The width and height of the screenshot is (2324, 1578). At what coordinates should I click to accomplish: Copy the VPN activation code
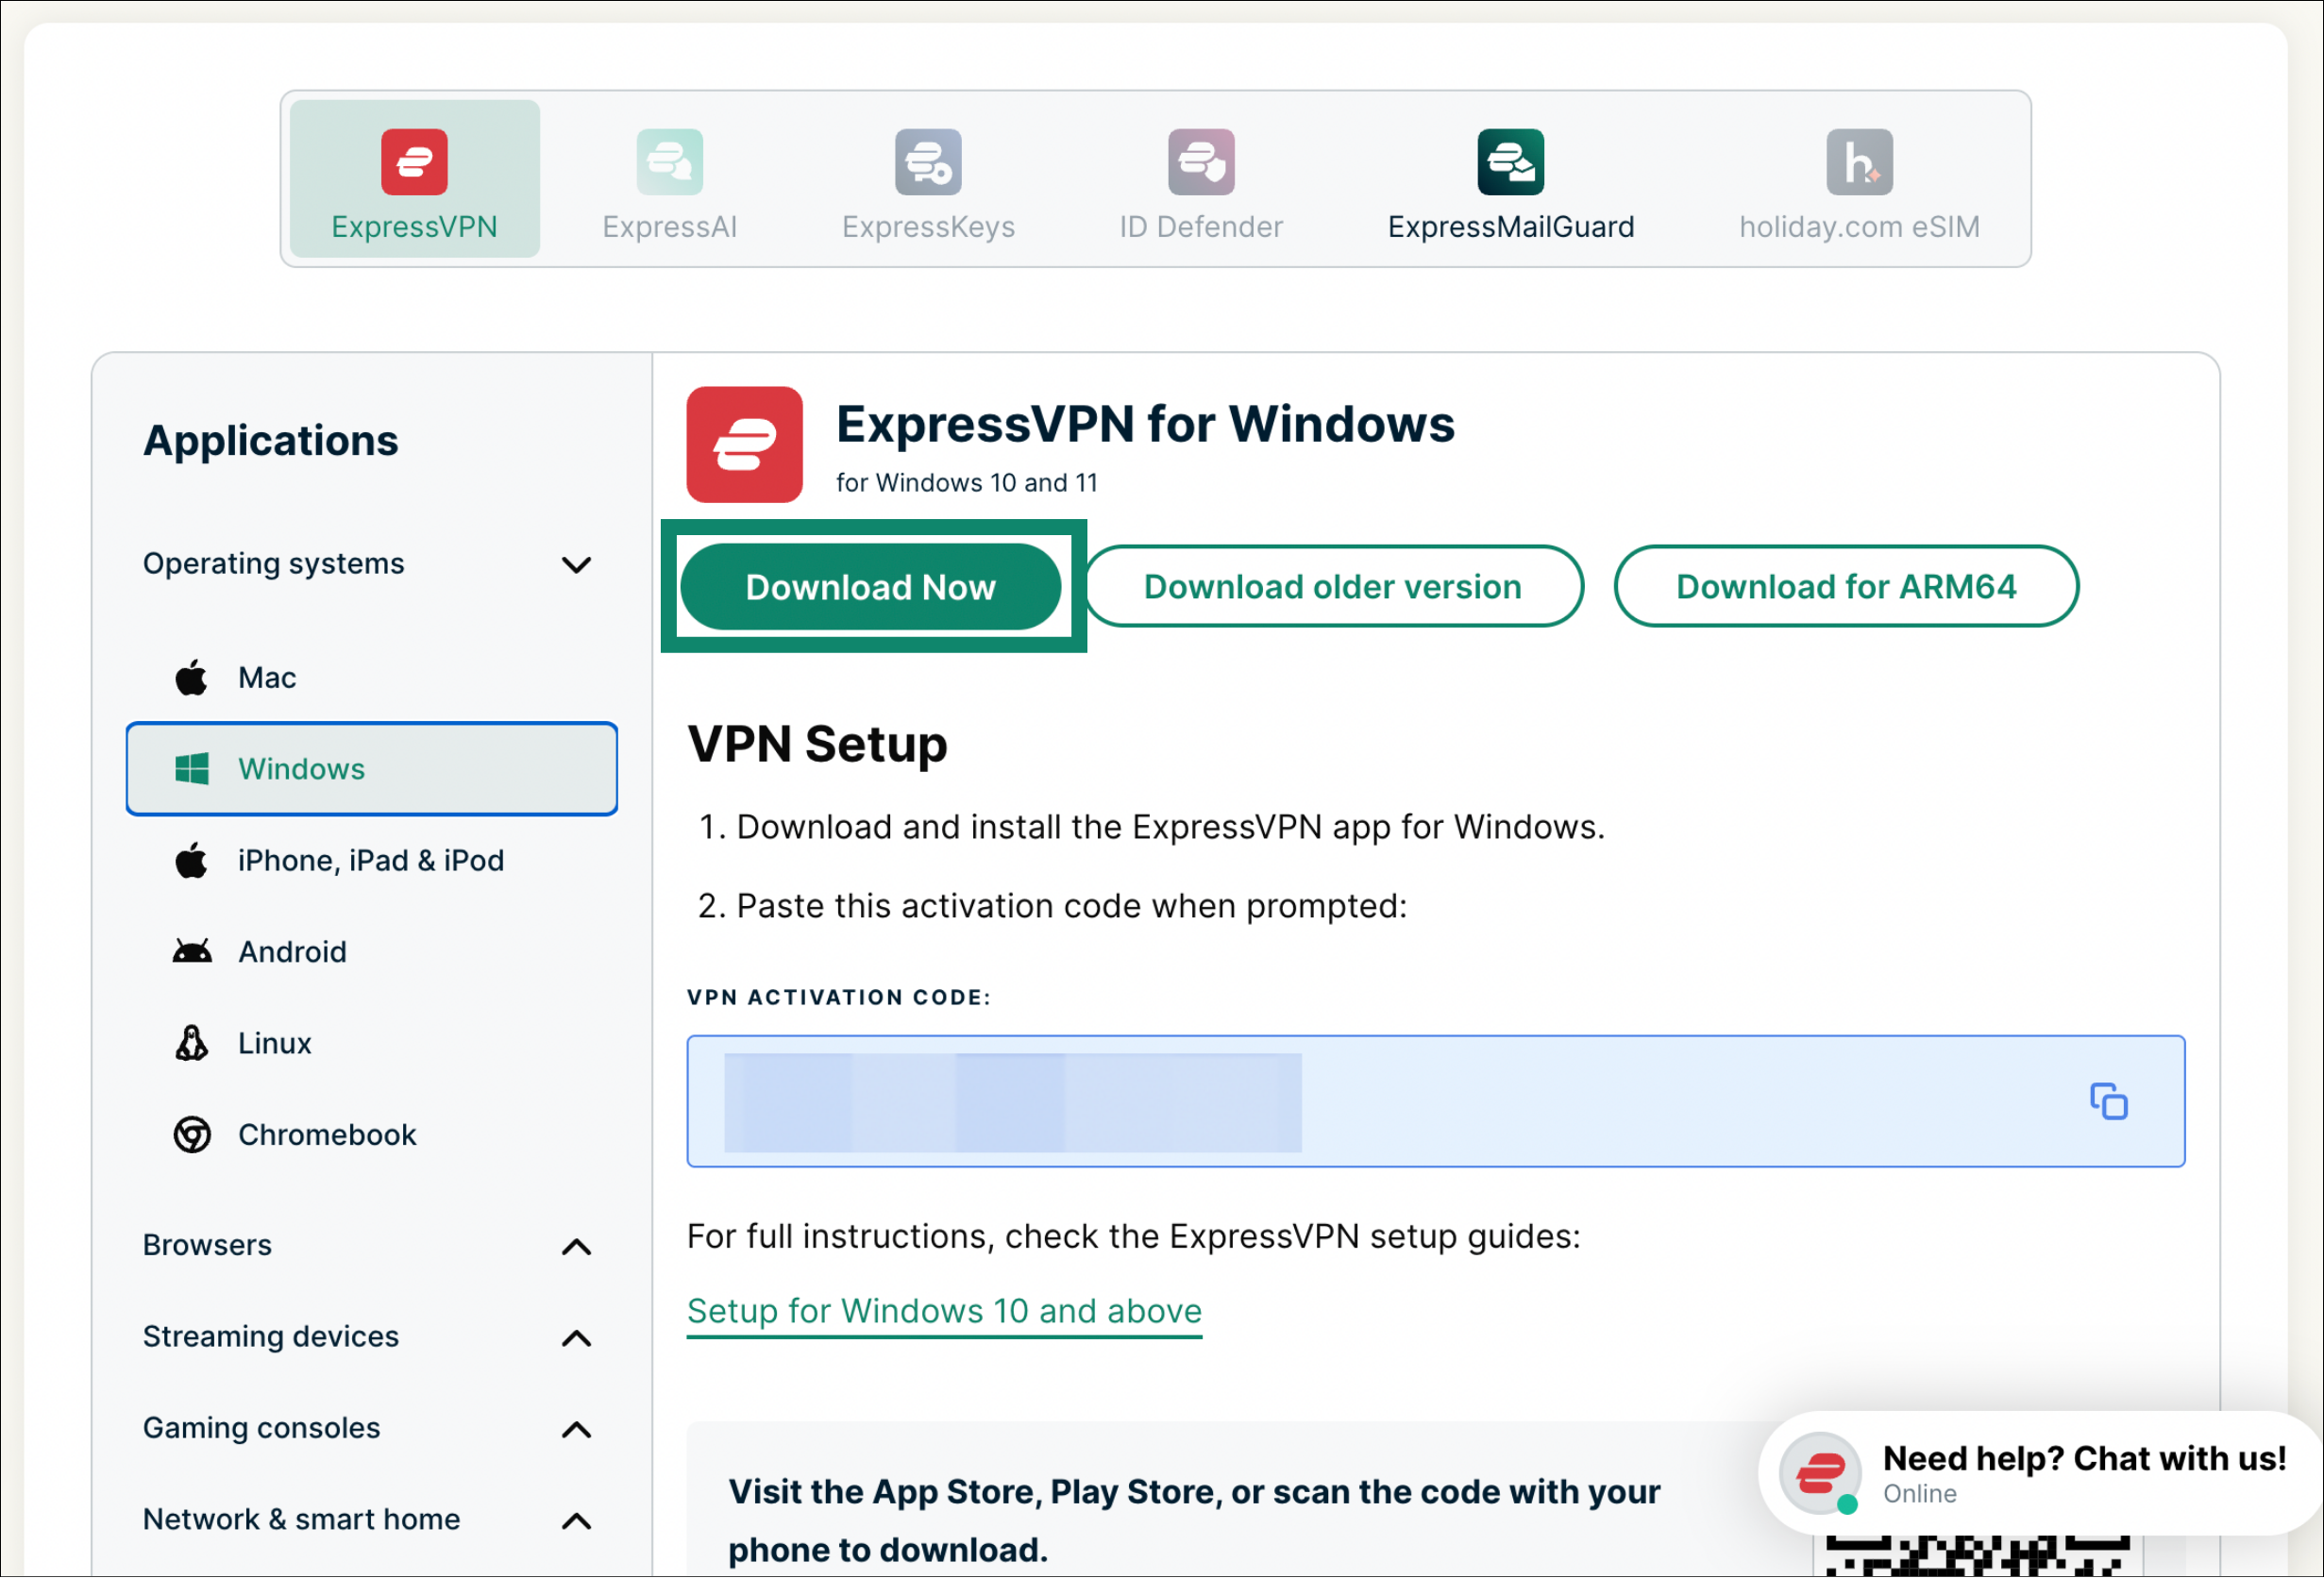2109,1102
